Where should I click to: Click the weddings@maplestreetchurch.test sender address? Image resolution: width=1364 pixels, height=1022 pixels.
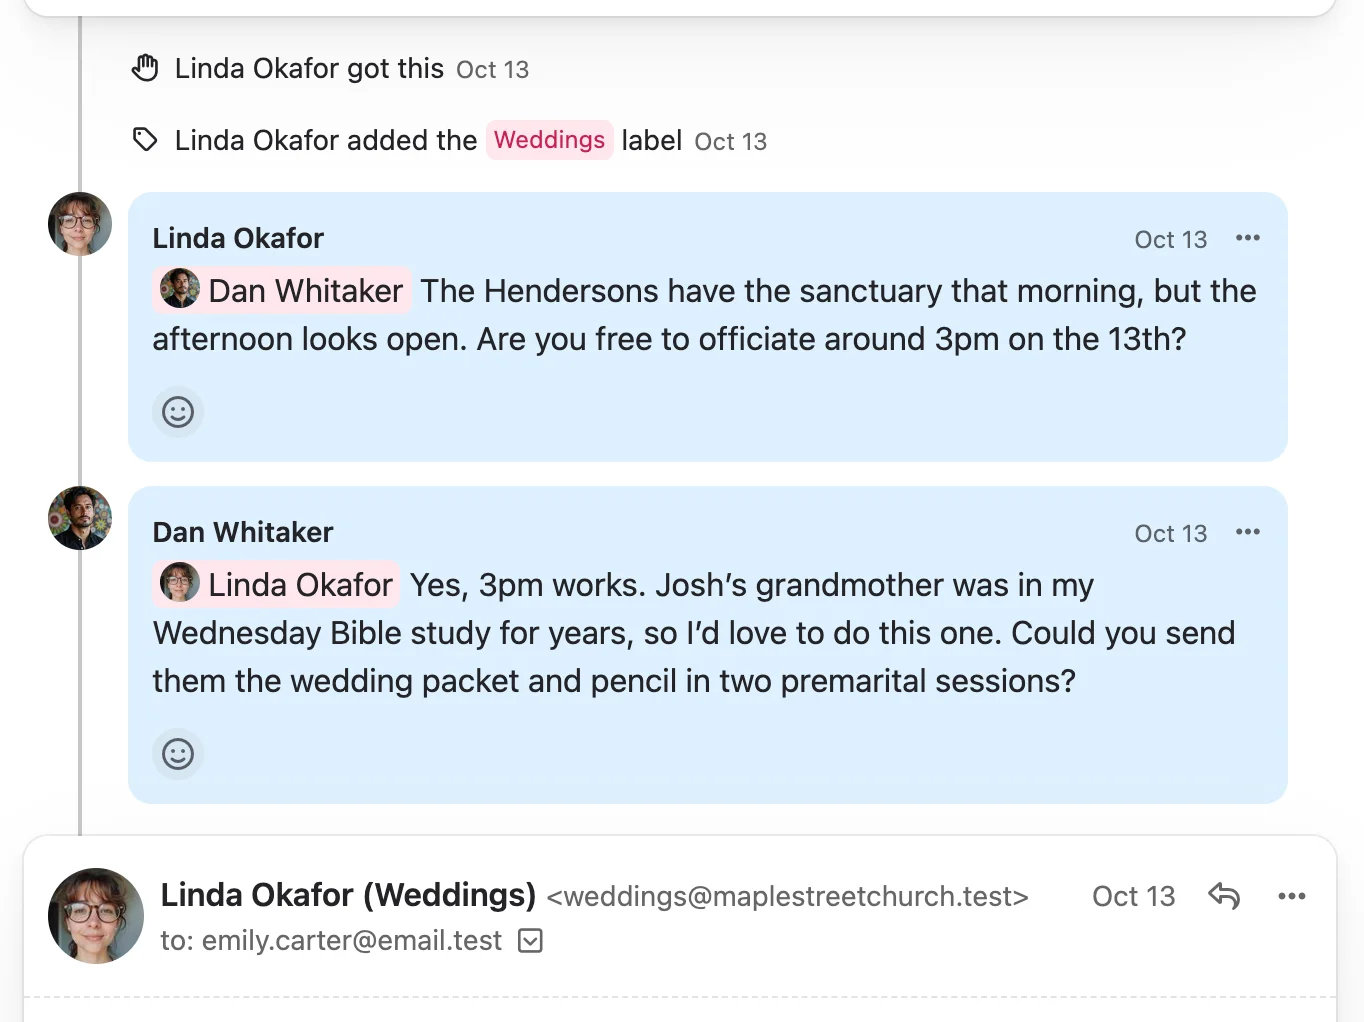click(788, 896)
